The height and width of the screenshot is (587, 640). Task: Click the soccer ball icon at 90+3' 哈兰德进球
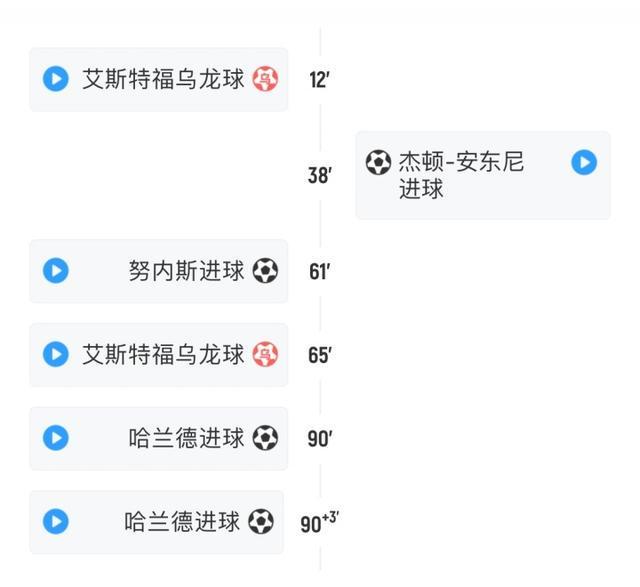[261, 521]
